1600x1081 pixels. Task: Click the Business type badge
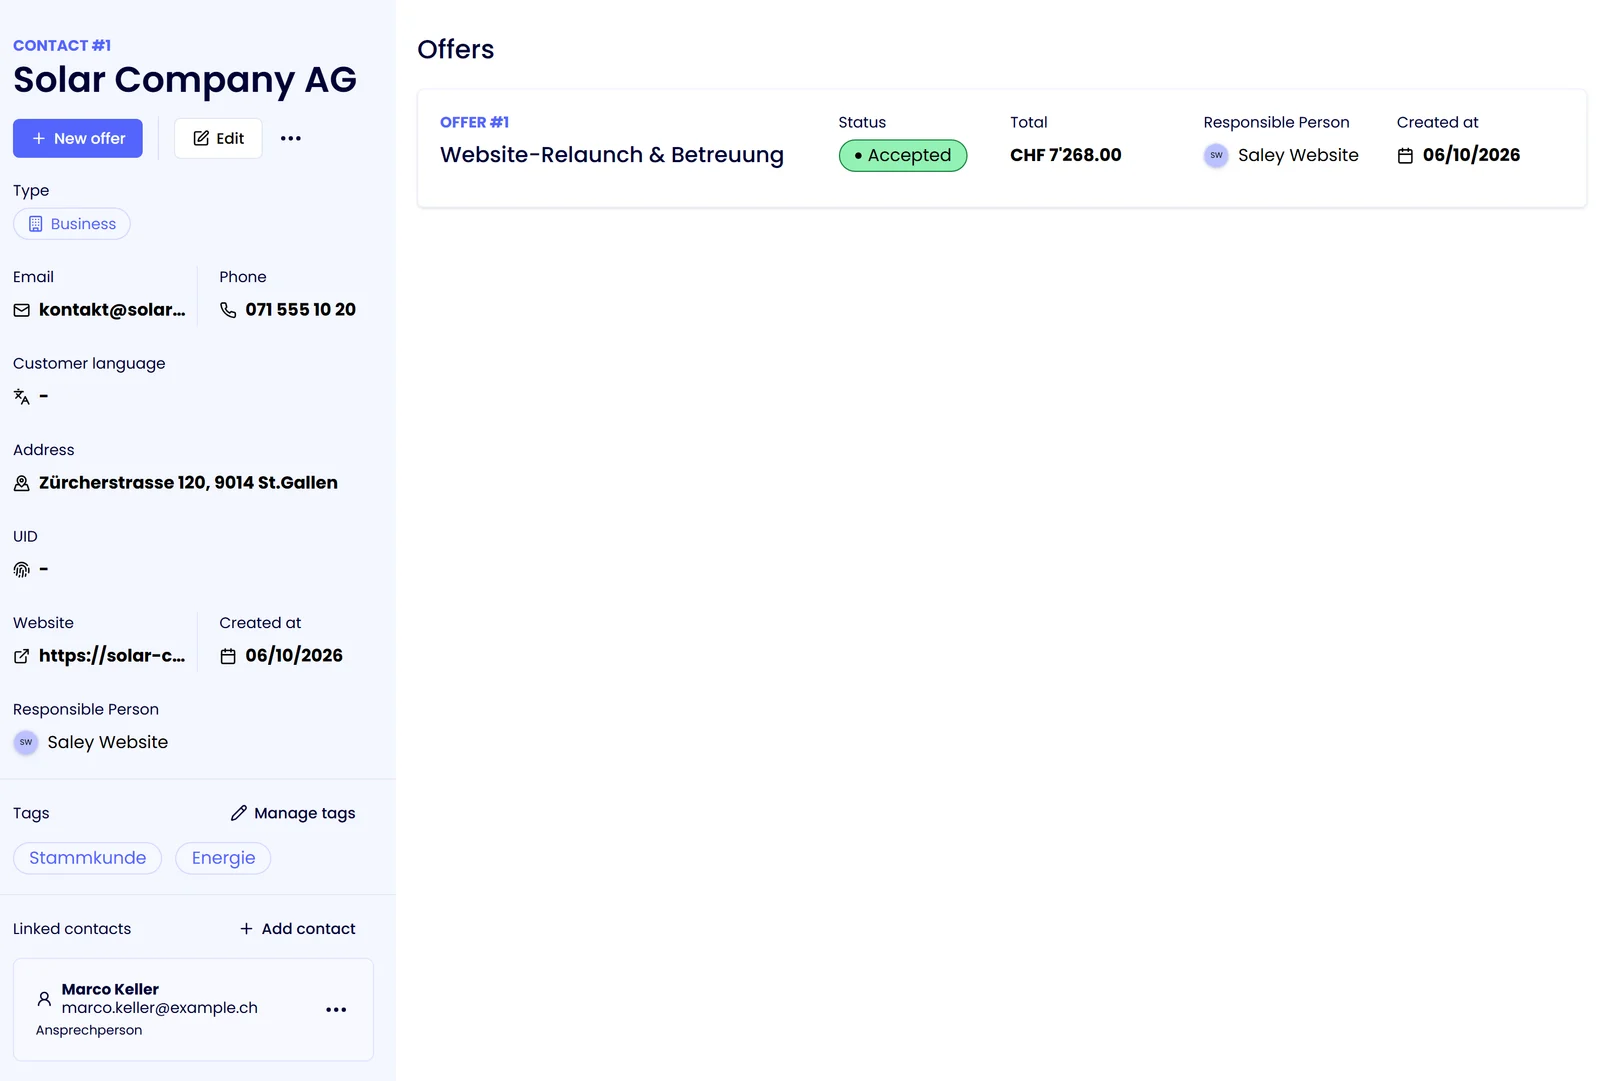(x=72, y=224)
